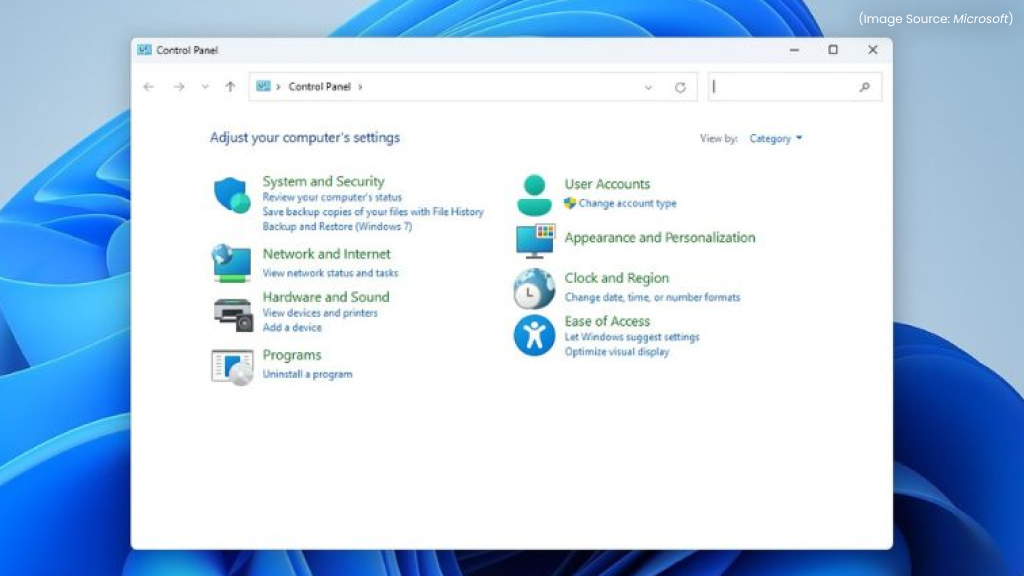Expand the View by Category dropdown
Screen dimensions: 1024x576
point(776,139)
